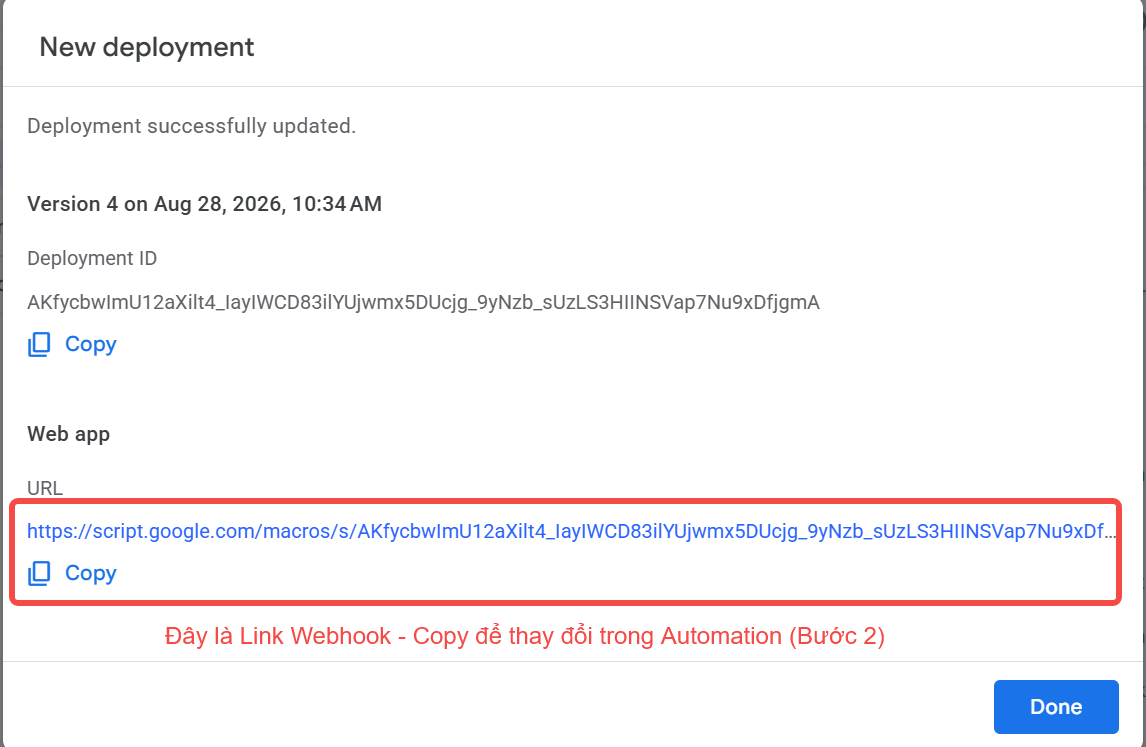Viewport: 1146px width, 747px height.
Task: Click the Version 4 heading text
Action: tap(204, 204)
